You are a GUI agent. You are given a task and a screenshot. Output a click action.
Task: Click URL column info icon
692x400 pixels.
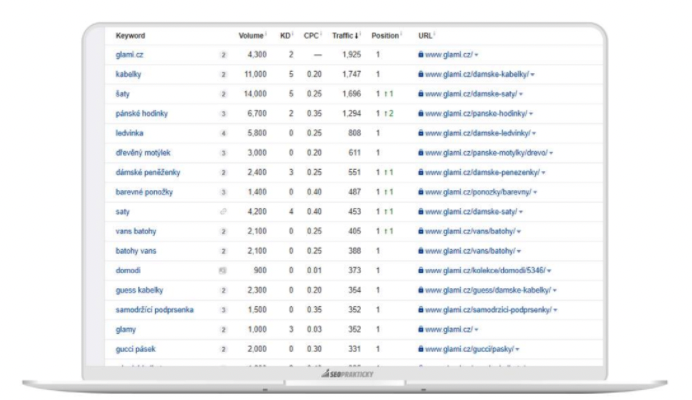click(434, 34)
